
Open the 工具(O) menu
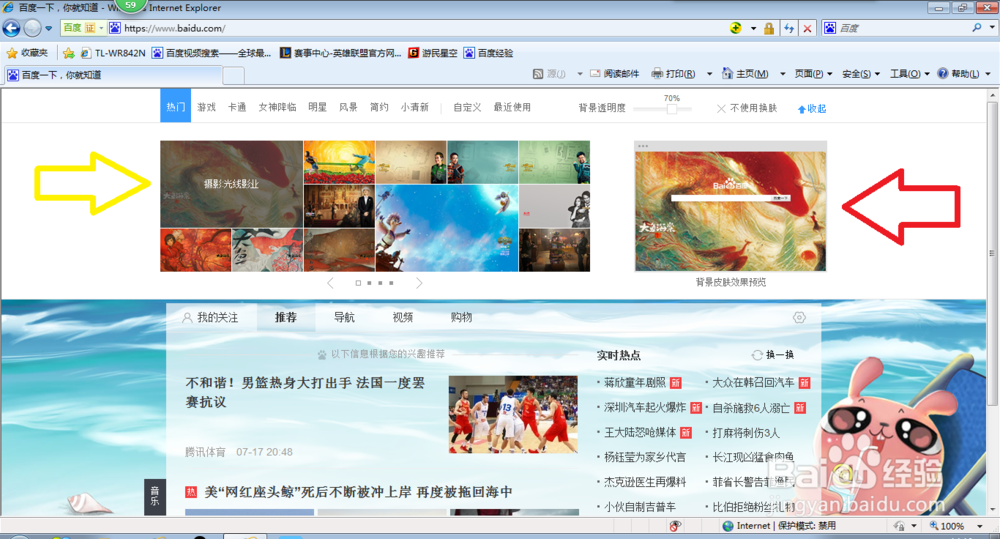pos(909,74)
